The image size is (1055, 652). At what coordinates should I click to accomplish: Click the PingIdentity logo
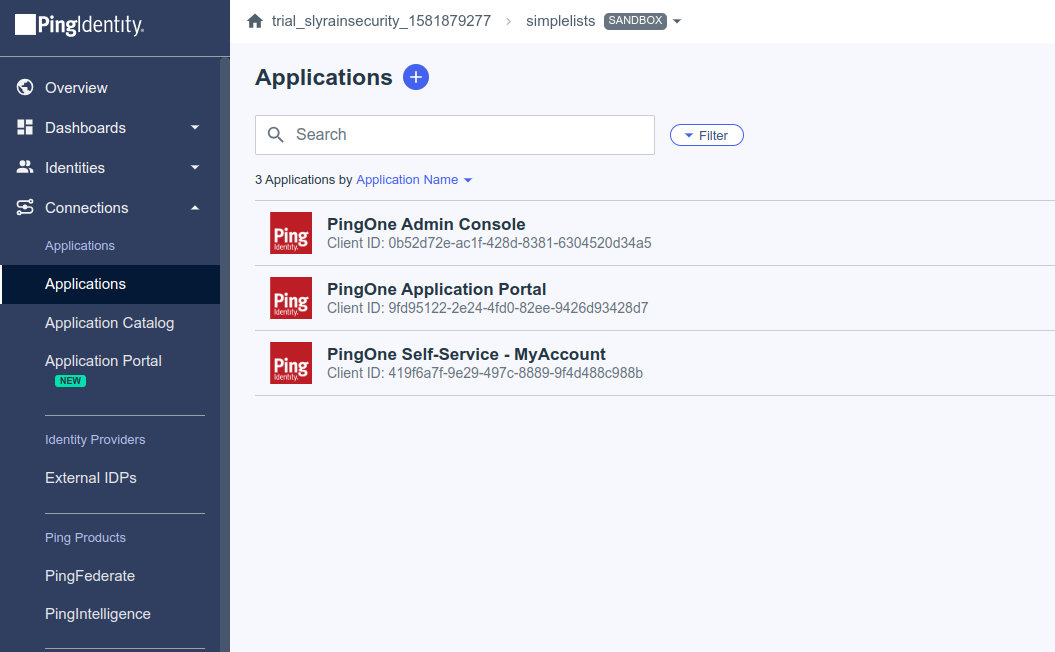click(79, 25)
